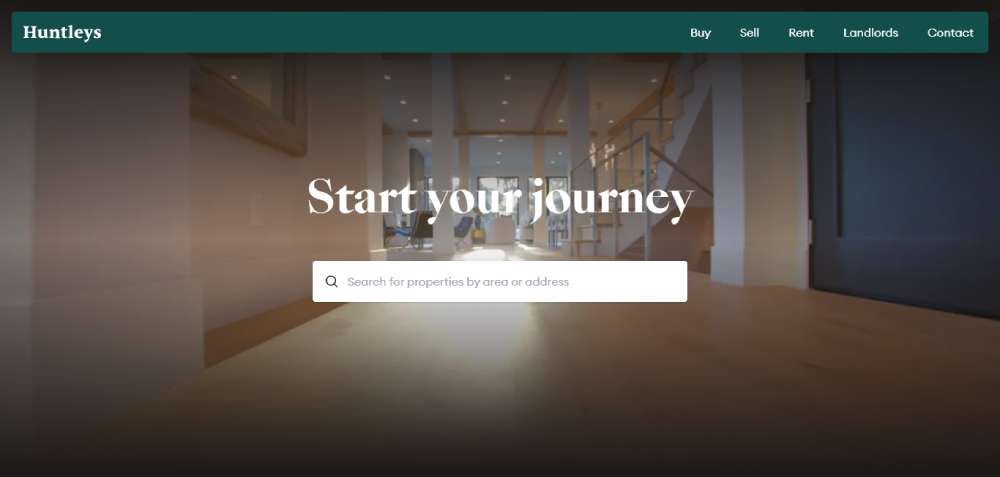
Task: Open the Buy menu item
Action: click(x=700, y=33)
